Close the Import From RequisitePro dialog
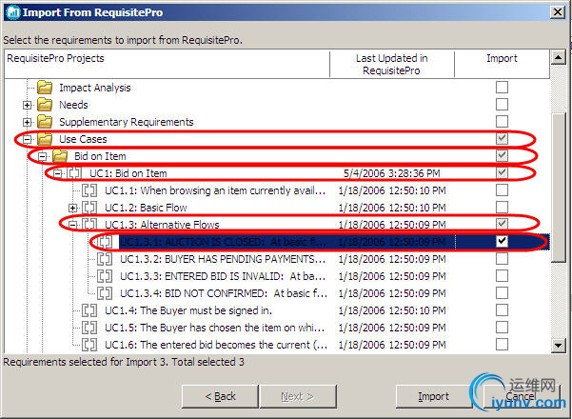572x419 pixels. point(558,12)
